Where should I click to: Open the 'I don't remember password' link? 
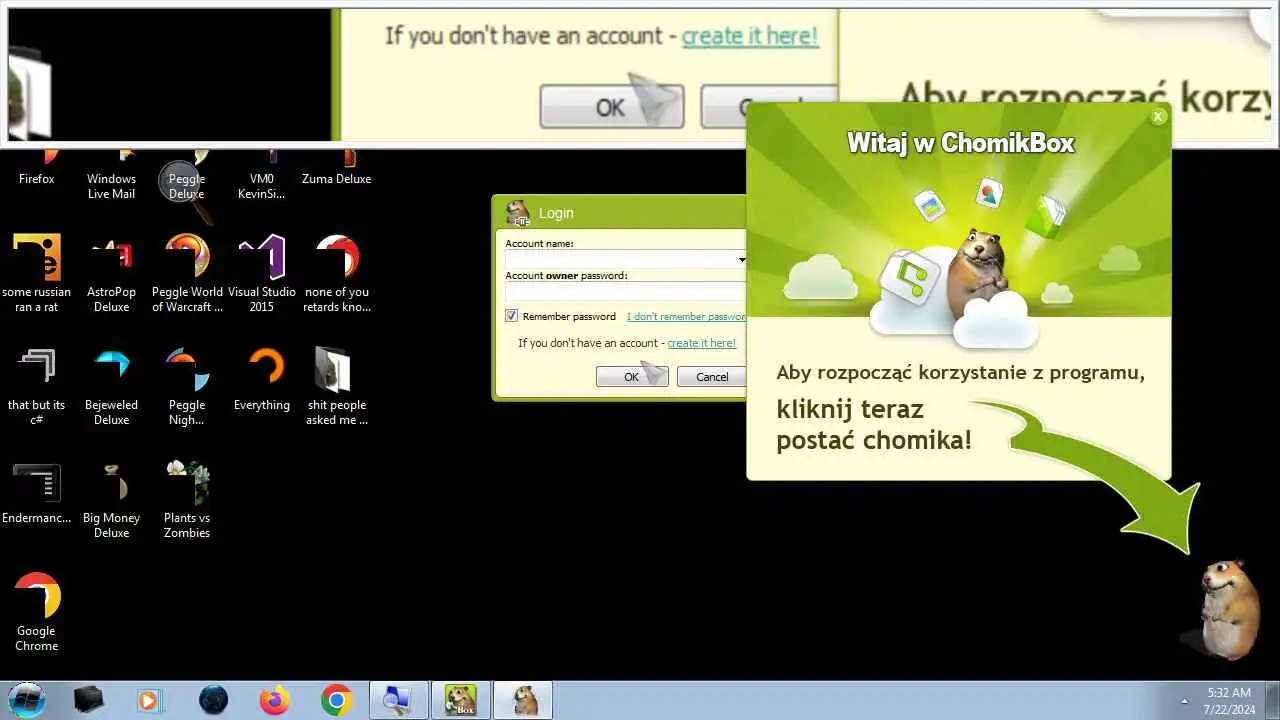coord(686,316)
